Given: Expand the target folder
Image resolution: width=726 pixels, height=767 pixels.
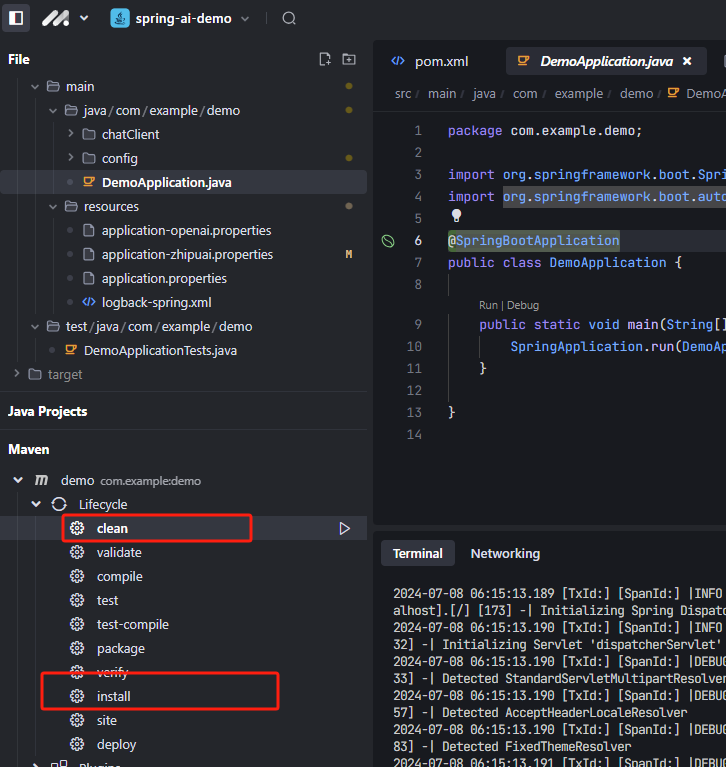Looking at the screenshot, I should [x=17, y=374].
